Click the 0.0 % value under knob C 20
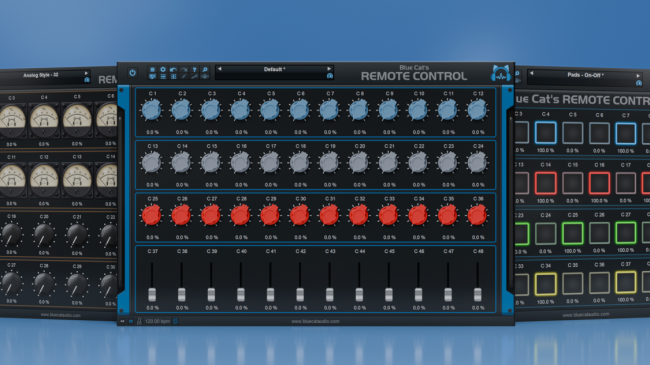Image resolution: width=650 pixels, height=365 pixels. (359, 185)
